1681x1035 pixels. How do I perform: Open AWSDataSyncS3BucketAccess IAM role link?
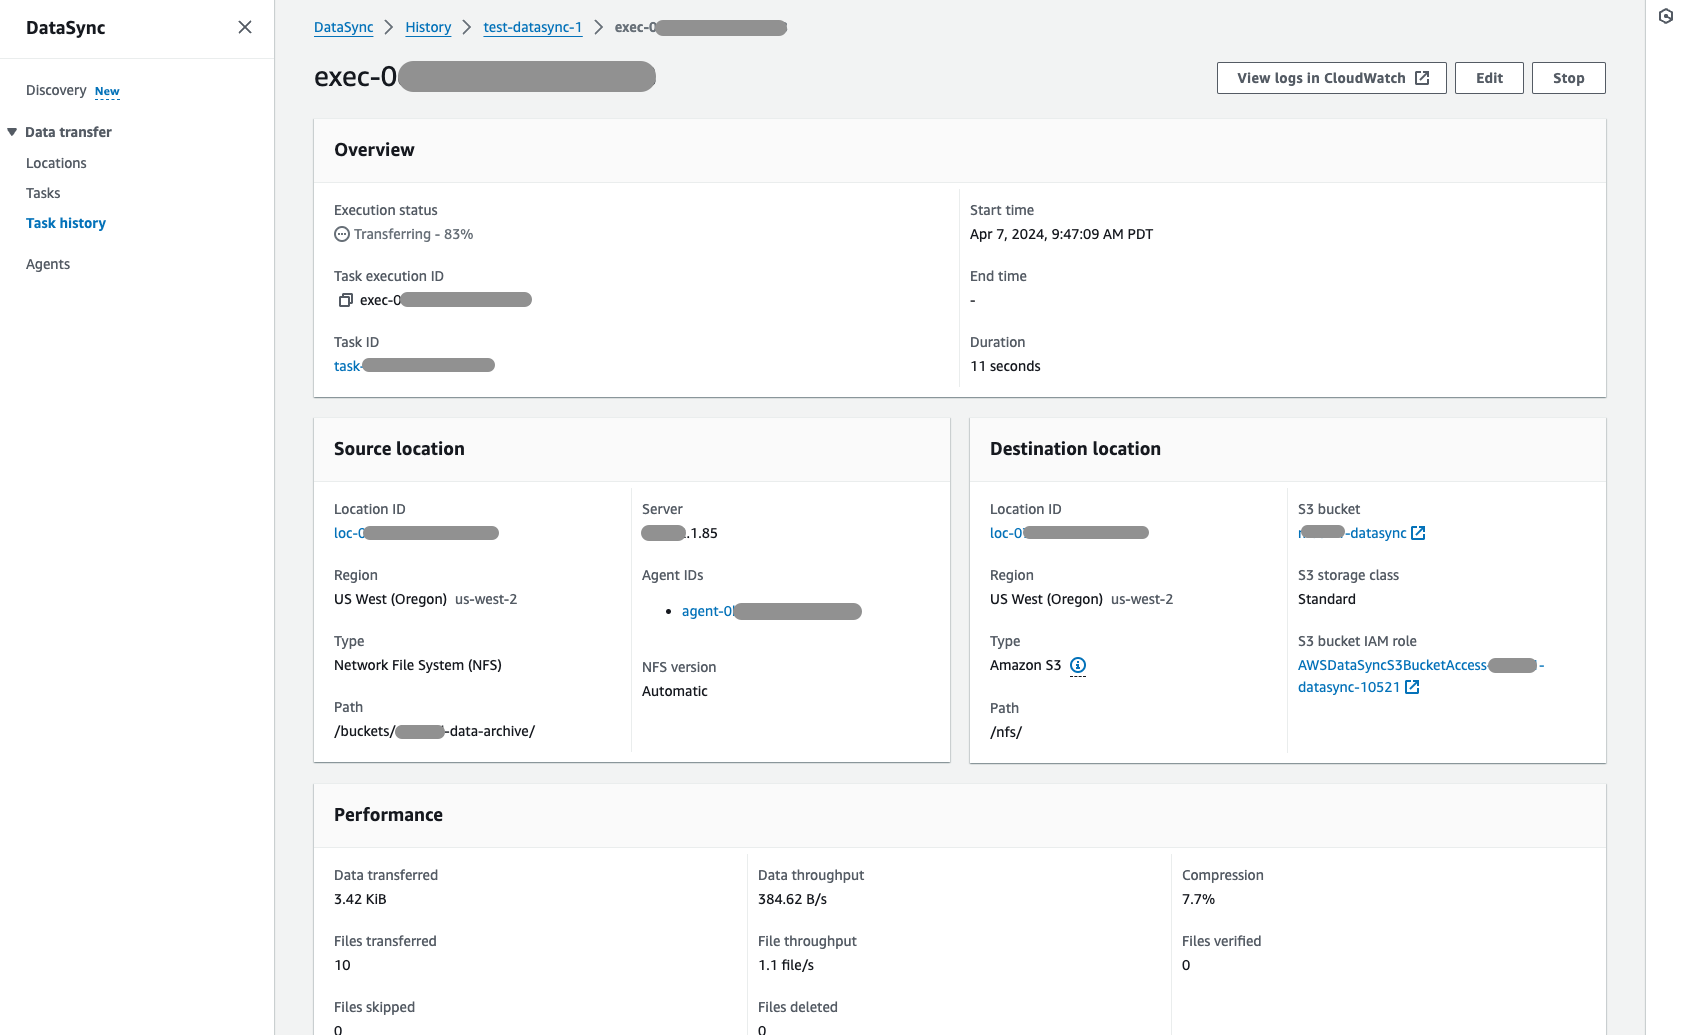coord(1421,676)
